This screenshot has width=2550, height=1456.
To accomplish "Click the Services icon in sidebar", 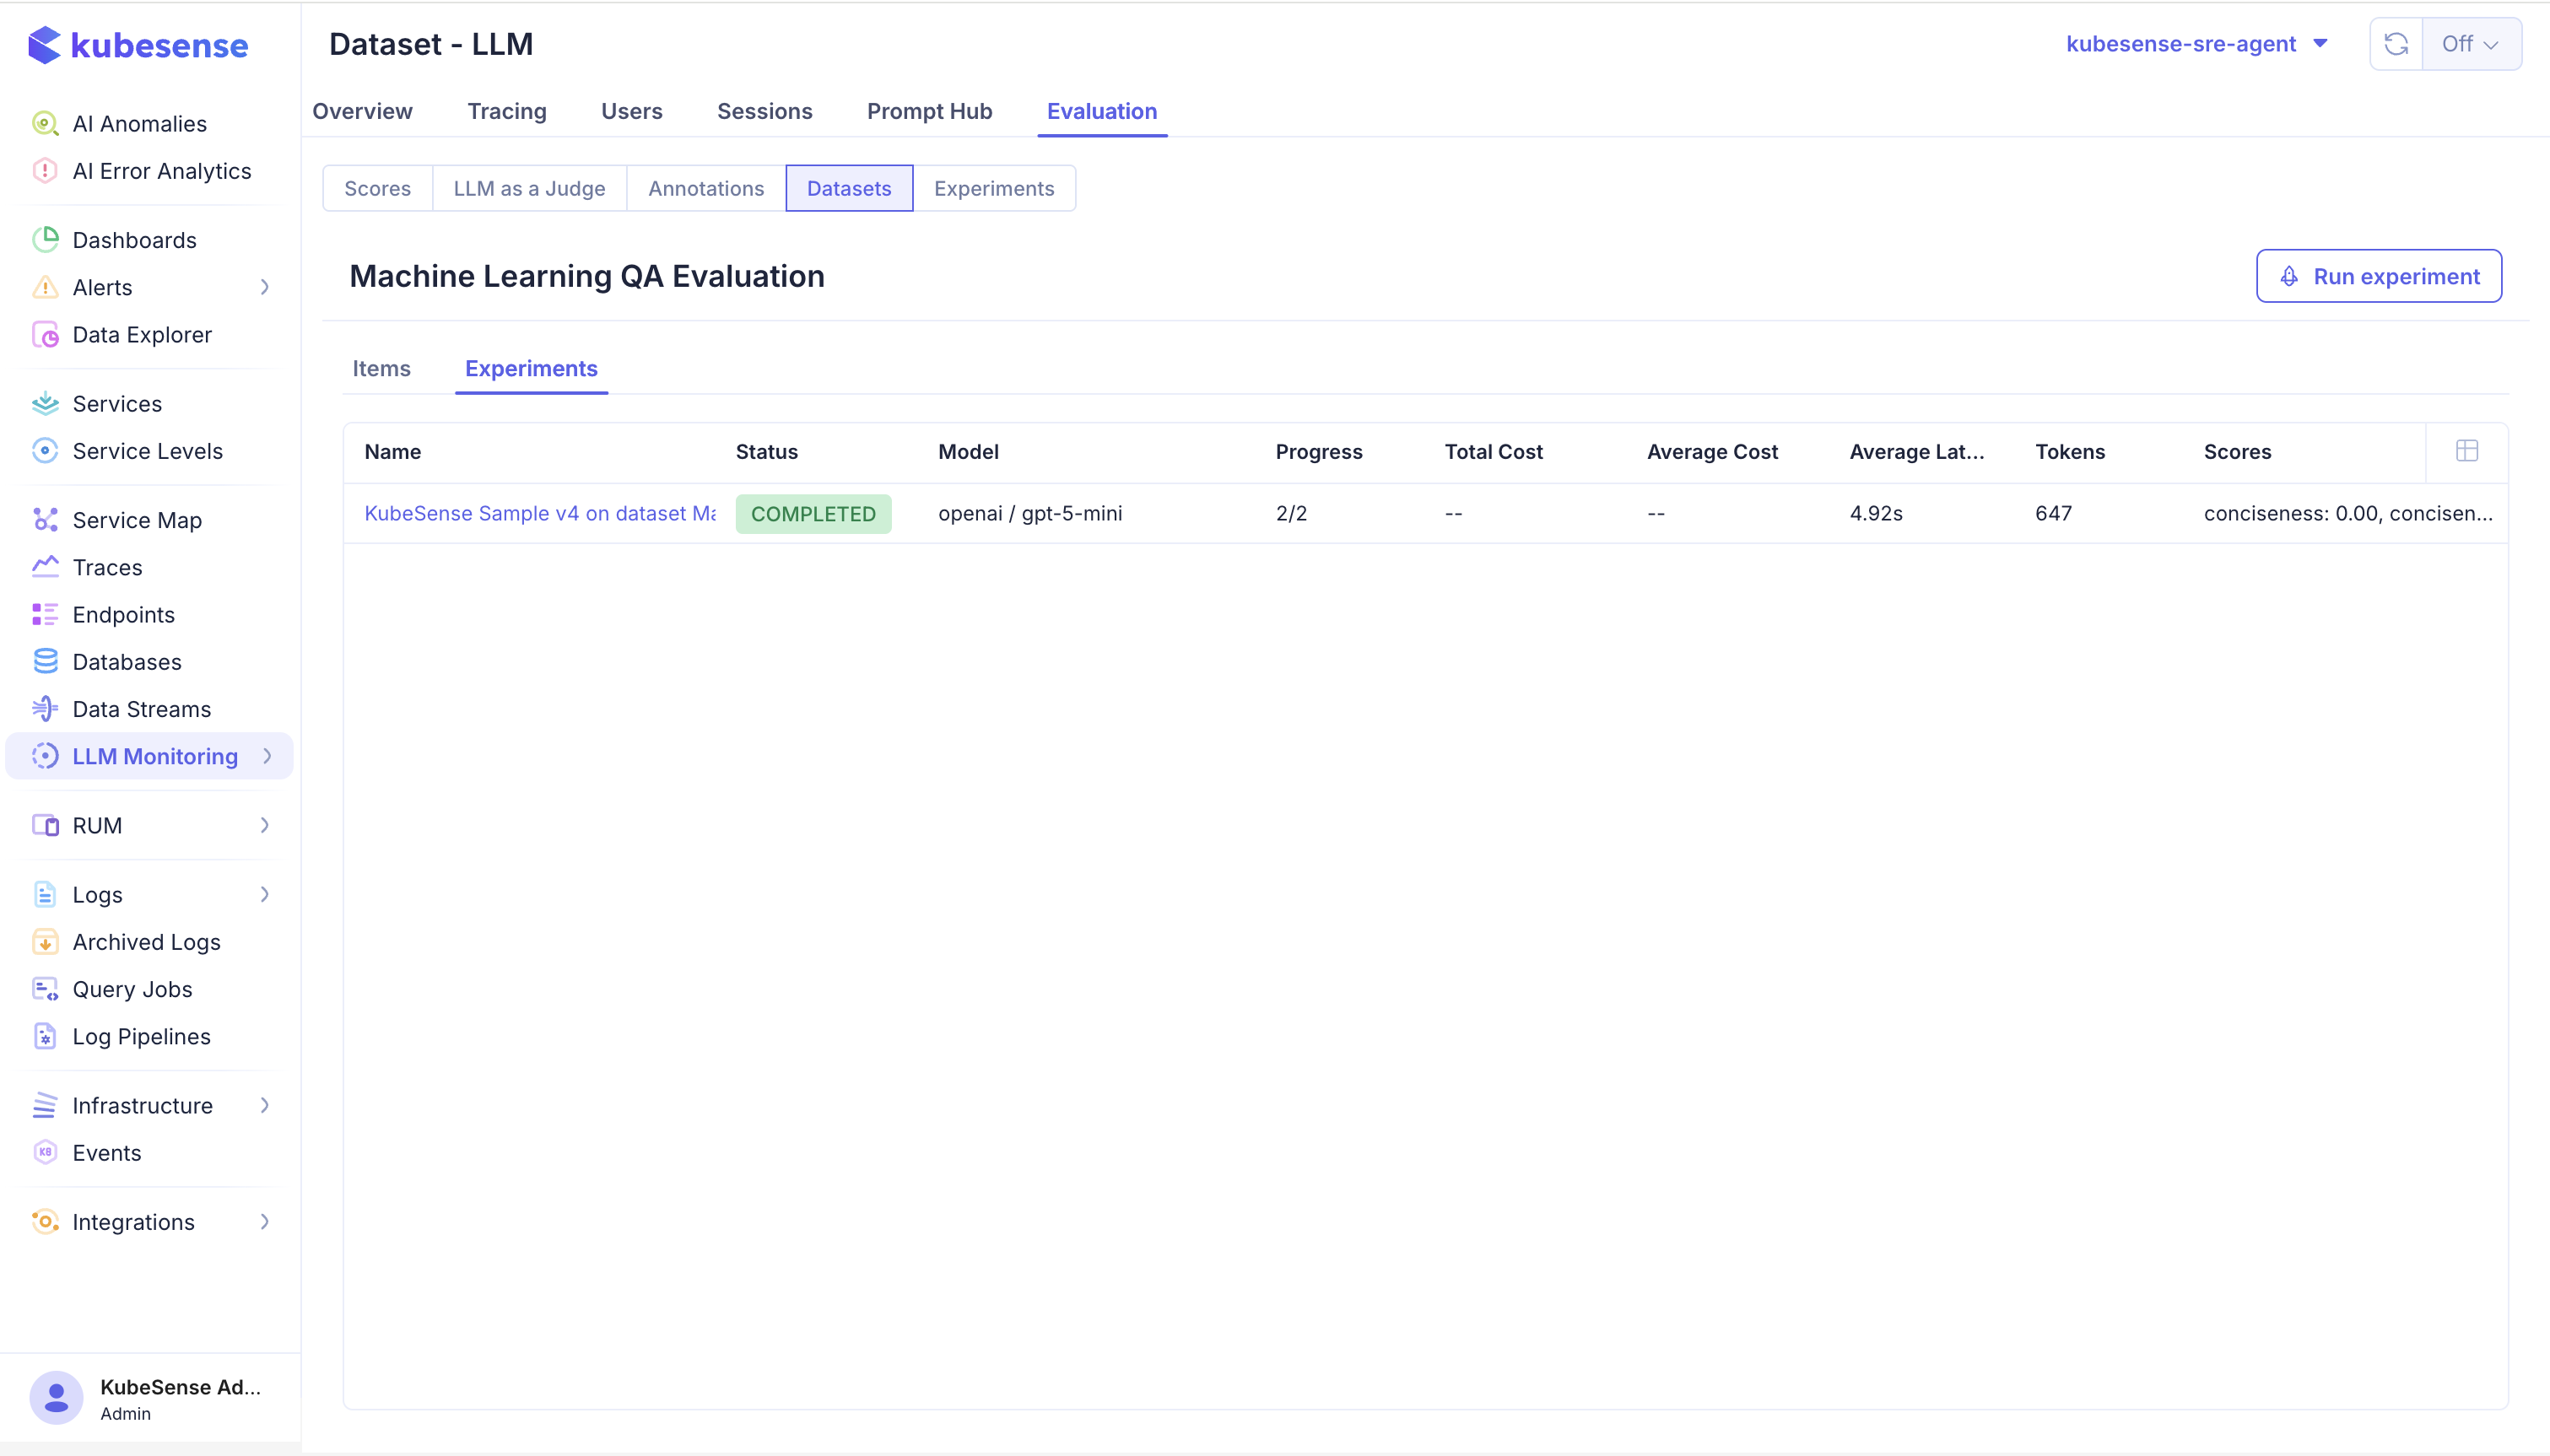I will pyautogui.click(x=45, y=404).
